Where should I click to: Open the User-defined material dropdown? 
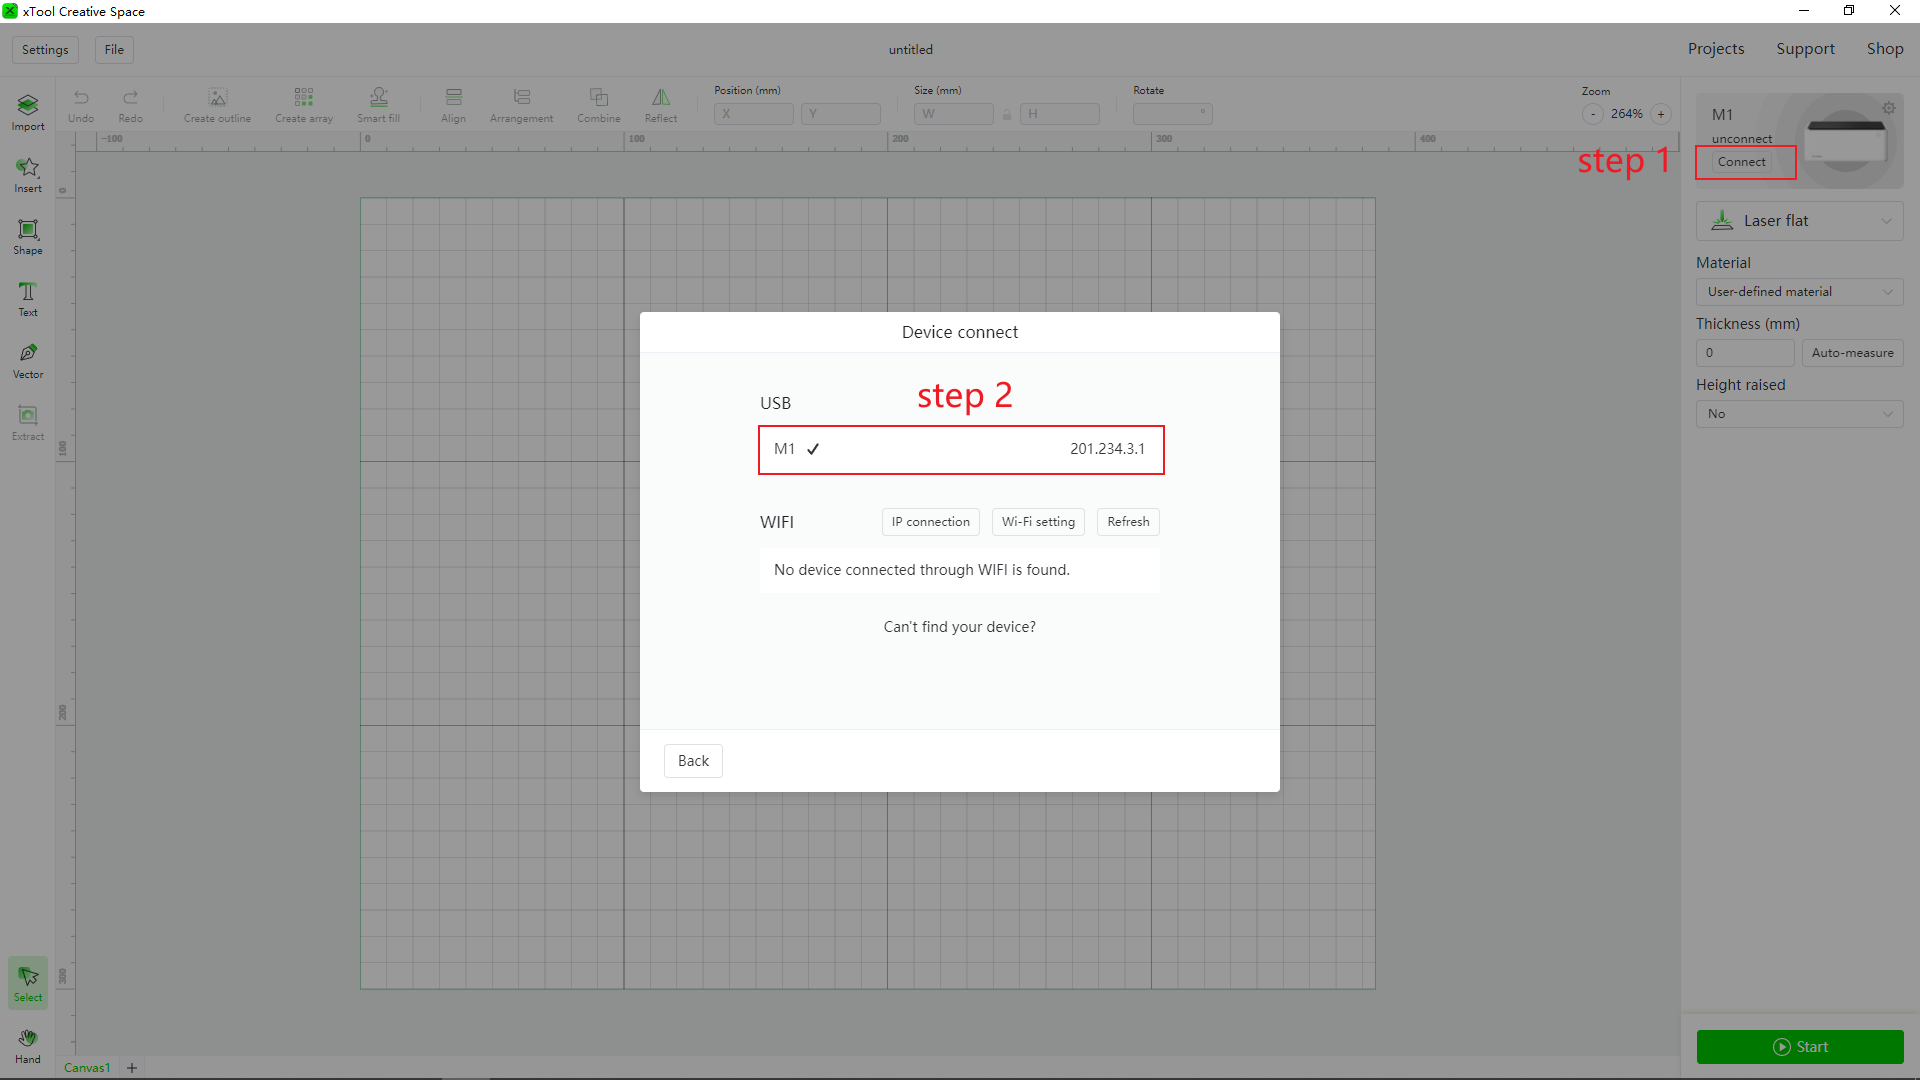pos(1799,292)
